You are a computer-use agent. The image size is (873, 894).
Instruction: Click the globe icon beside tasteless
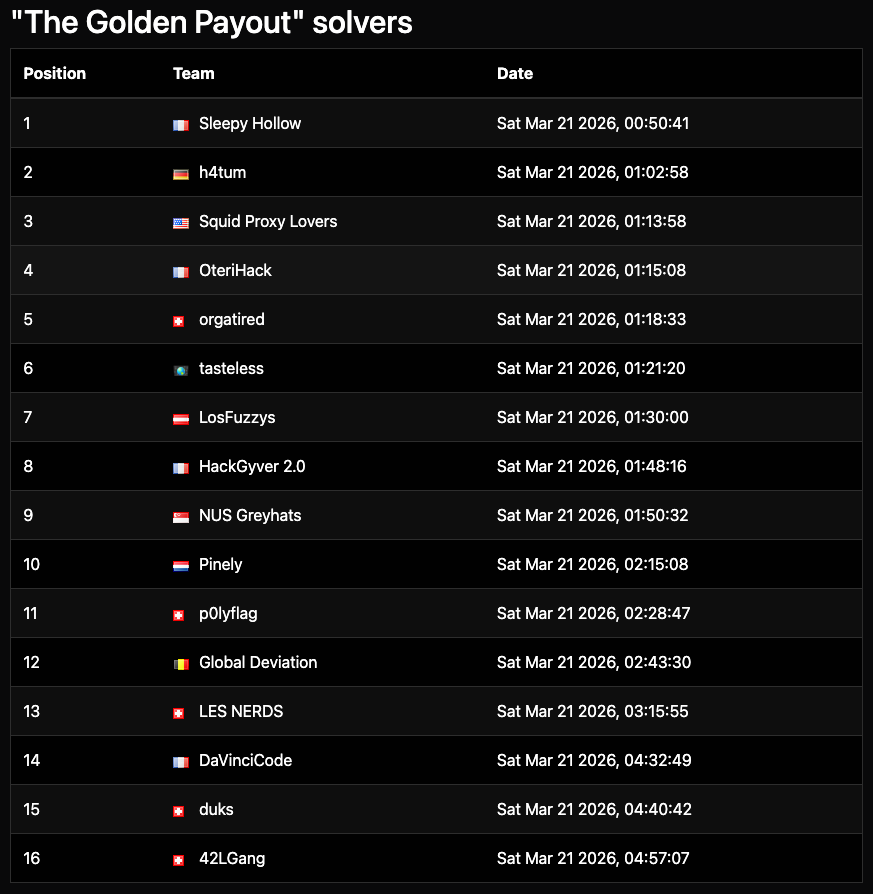click(x=180, y=370)
